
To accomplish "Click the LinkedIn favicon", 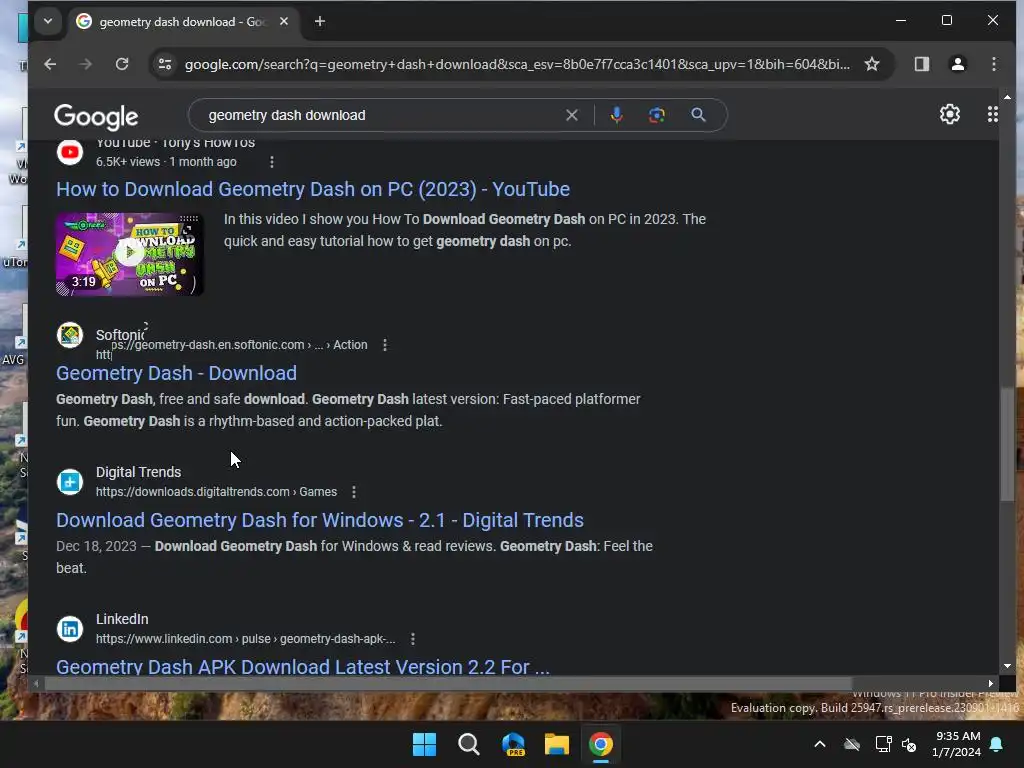I will point(70,629).
